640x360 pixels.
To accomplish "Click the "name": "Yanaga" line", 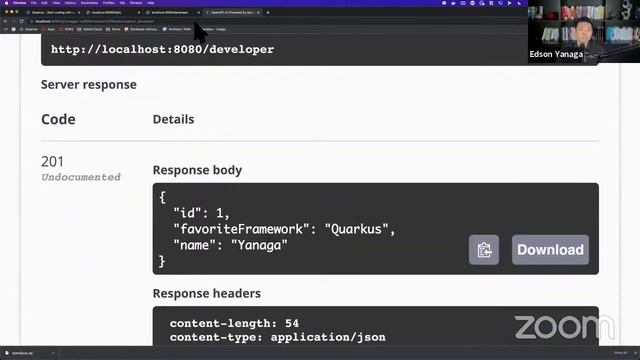I will (x=230, y=245).
